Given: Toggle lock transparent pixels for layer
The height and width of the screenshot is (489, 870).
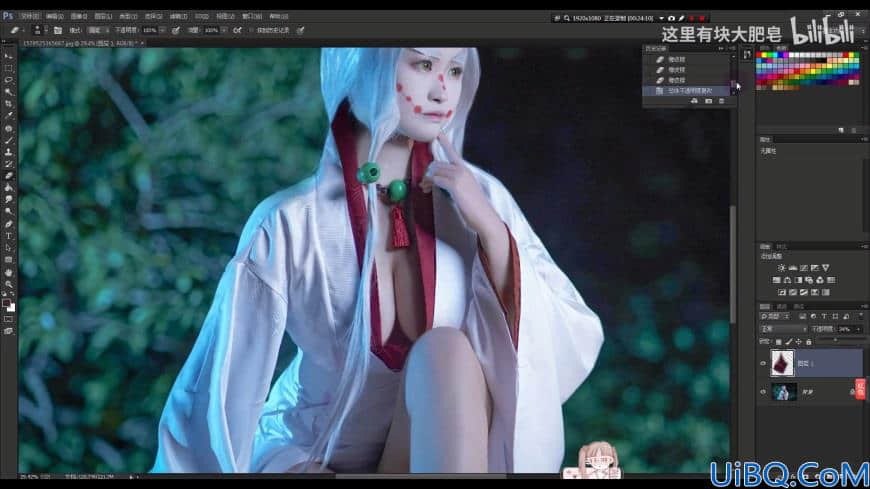Looking at the screenshot, I should coord(778,342).
